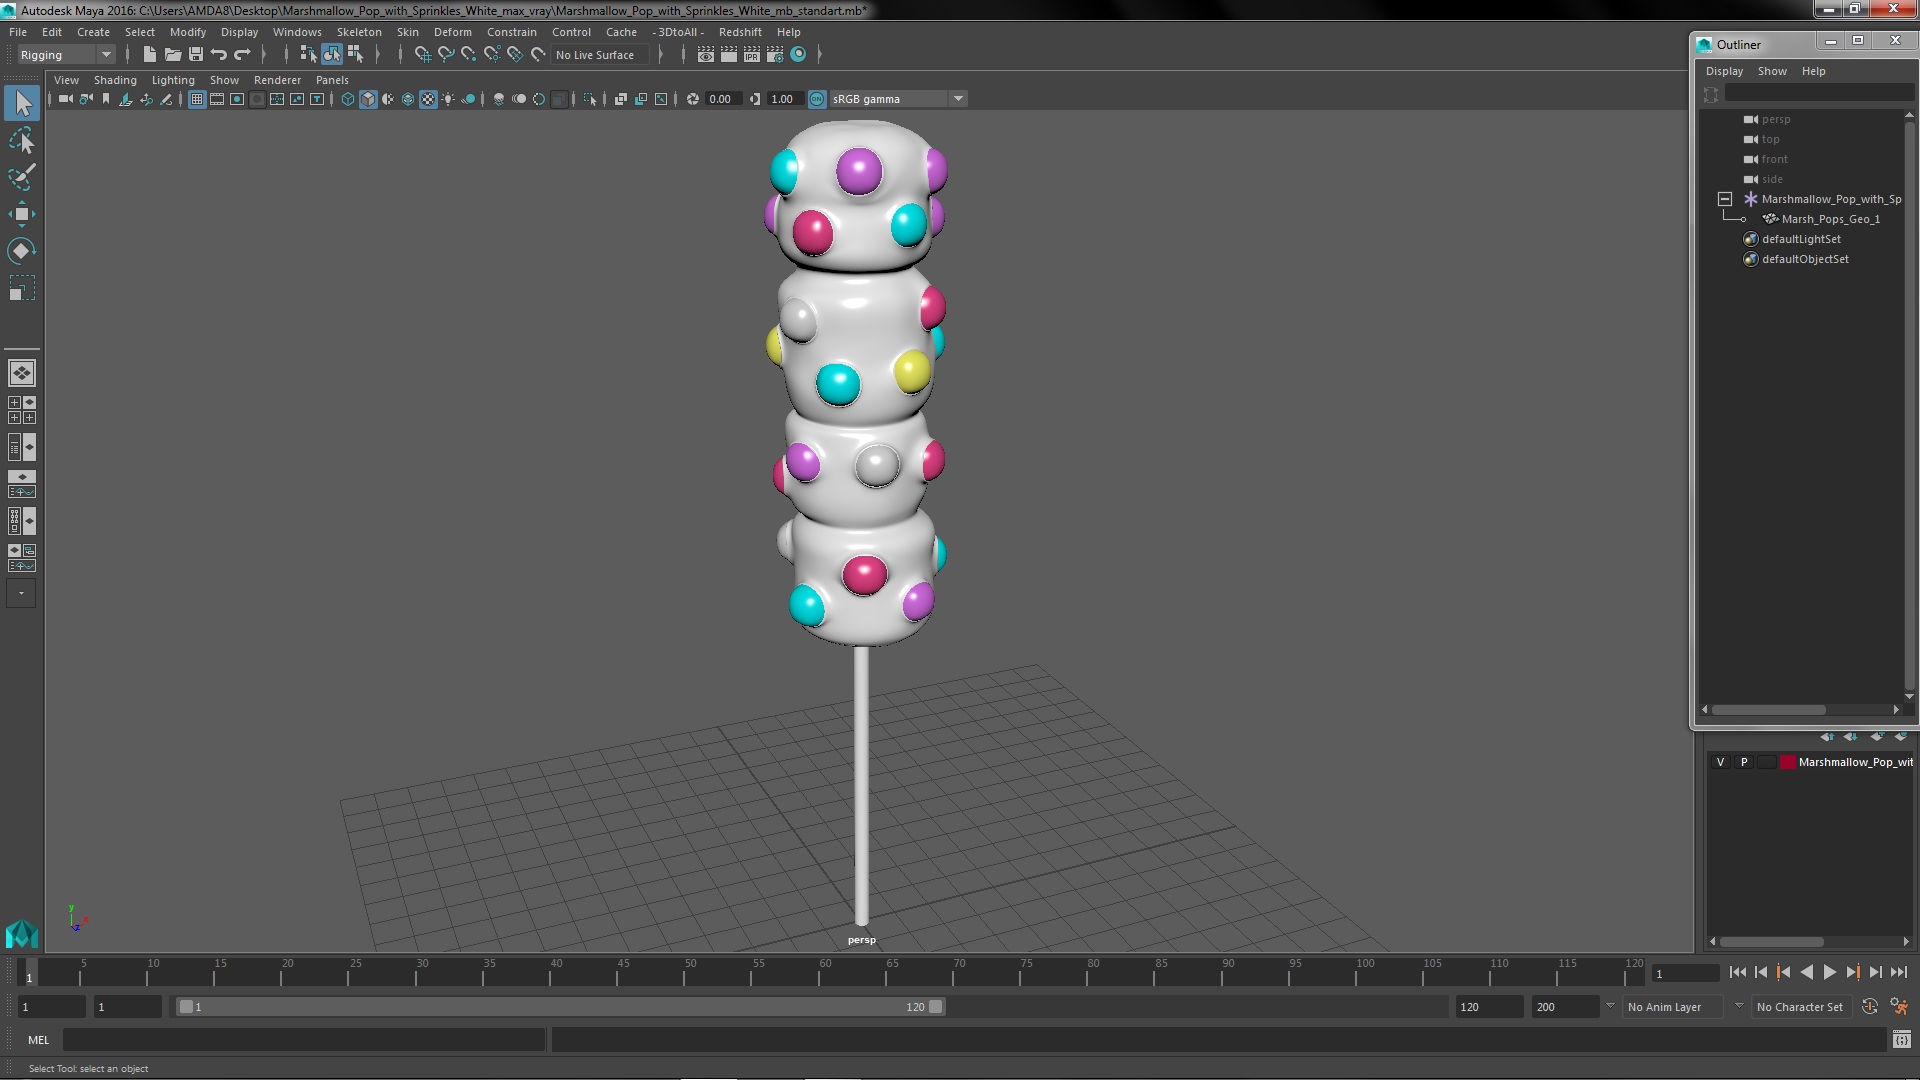Open the Shading panel menu
The height and width of the screenshot is (1080, 1920).
tap(115, 80)
